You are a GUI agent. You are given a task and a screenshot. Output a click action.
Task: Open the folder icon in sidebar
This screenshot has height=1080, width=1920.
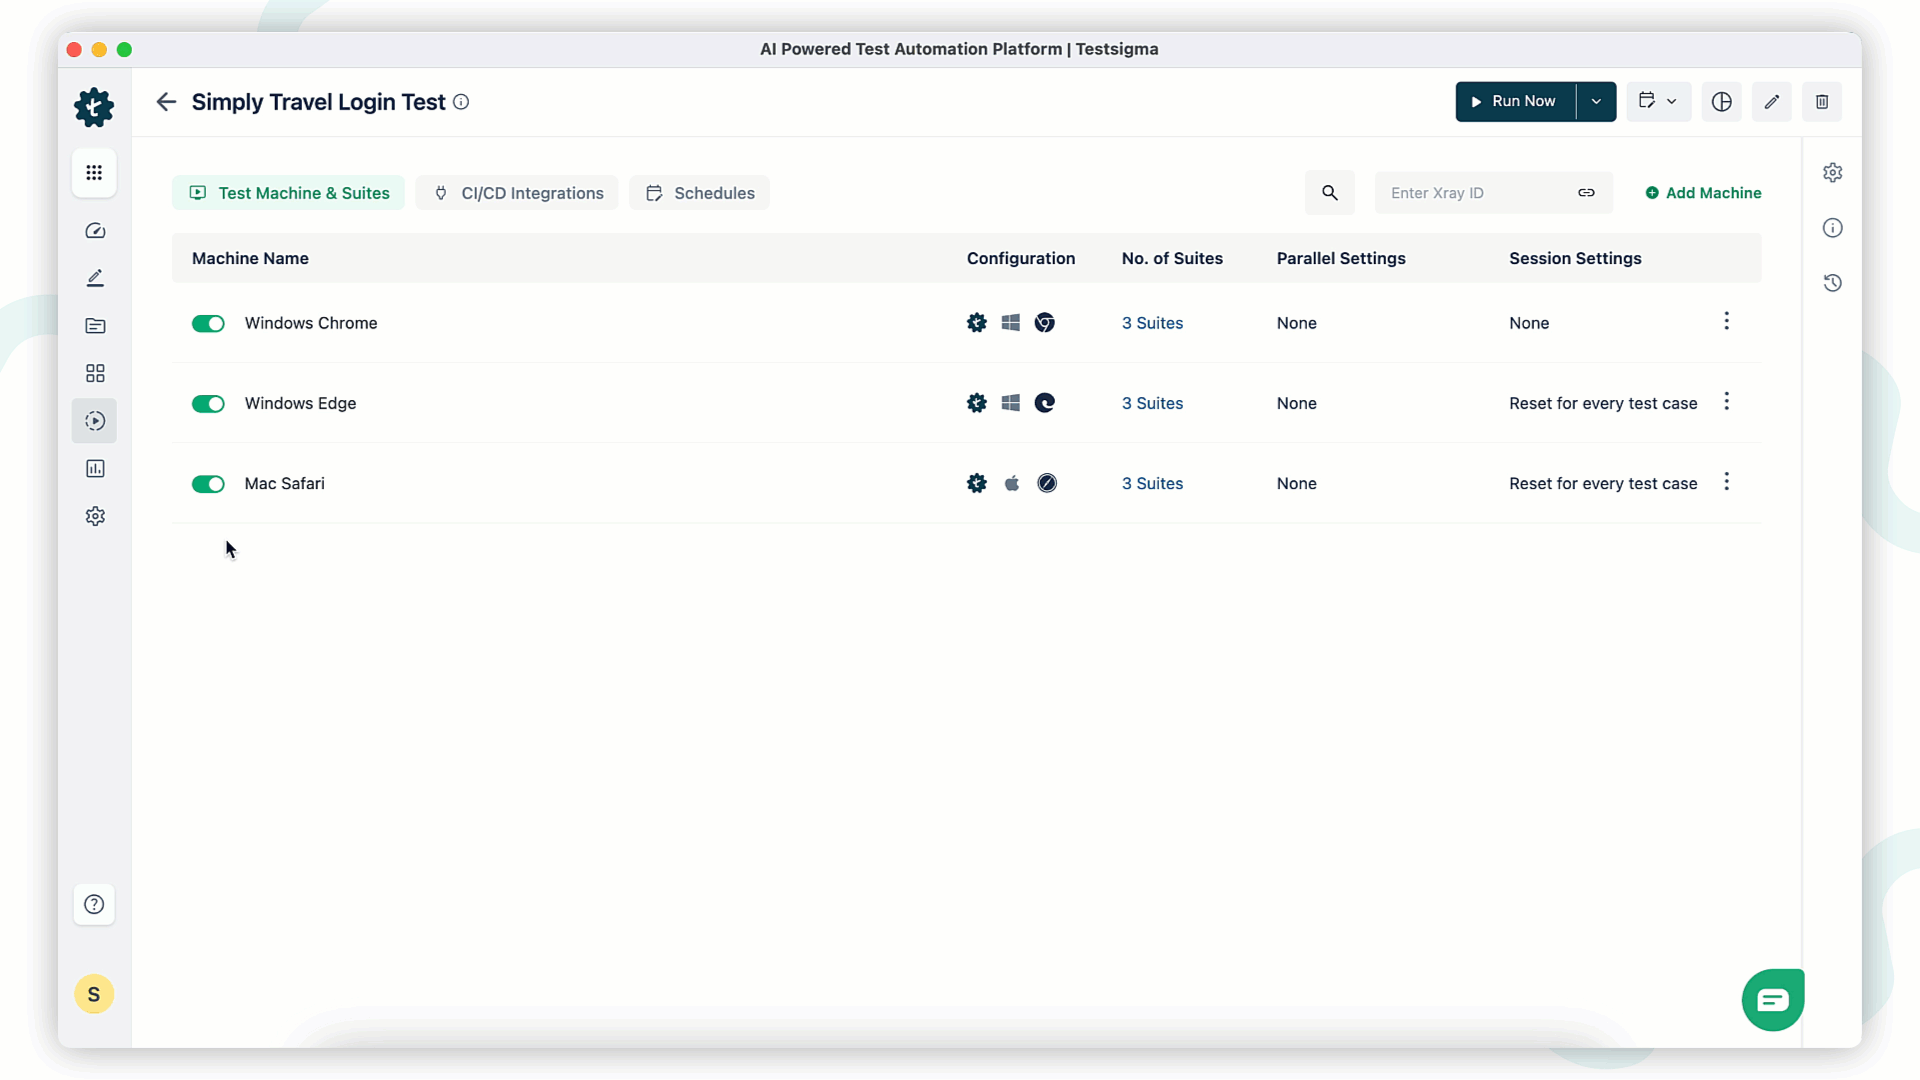pos(95,326)
